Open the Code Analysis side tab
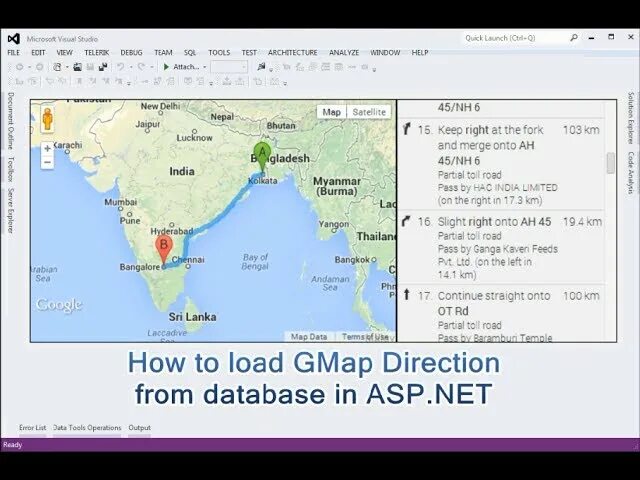Image resolution: width=640 pixels, height=480 pixels. 631,173
